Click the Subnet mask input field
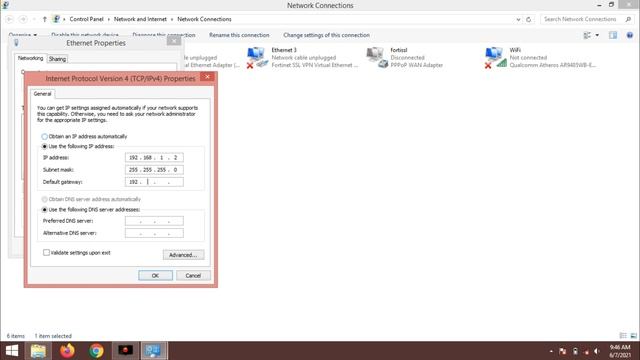This screenshot has width=640, height=360. coord(154,170)
